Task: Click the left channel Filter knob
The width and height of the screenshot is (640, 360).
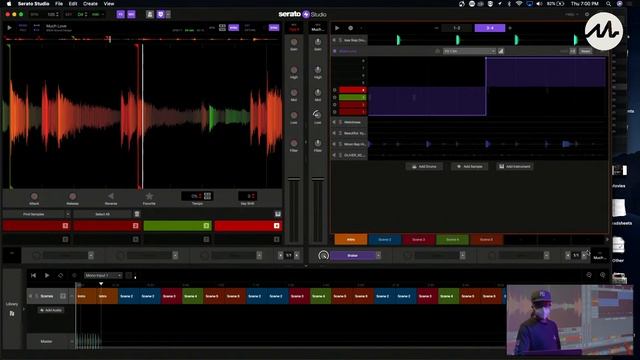Action: [x=294, y=143]
